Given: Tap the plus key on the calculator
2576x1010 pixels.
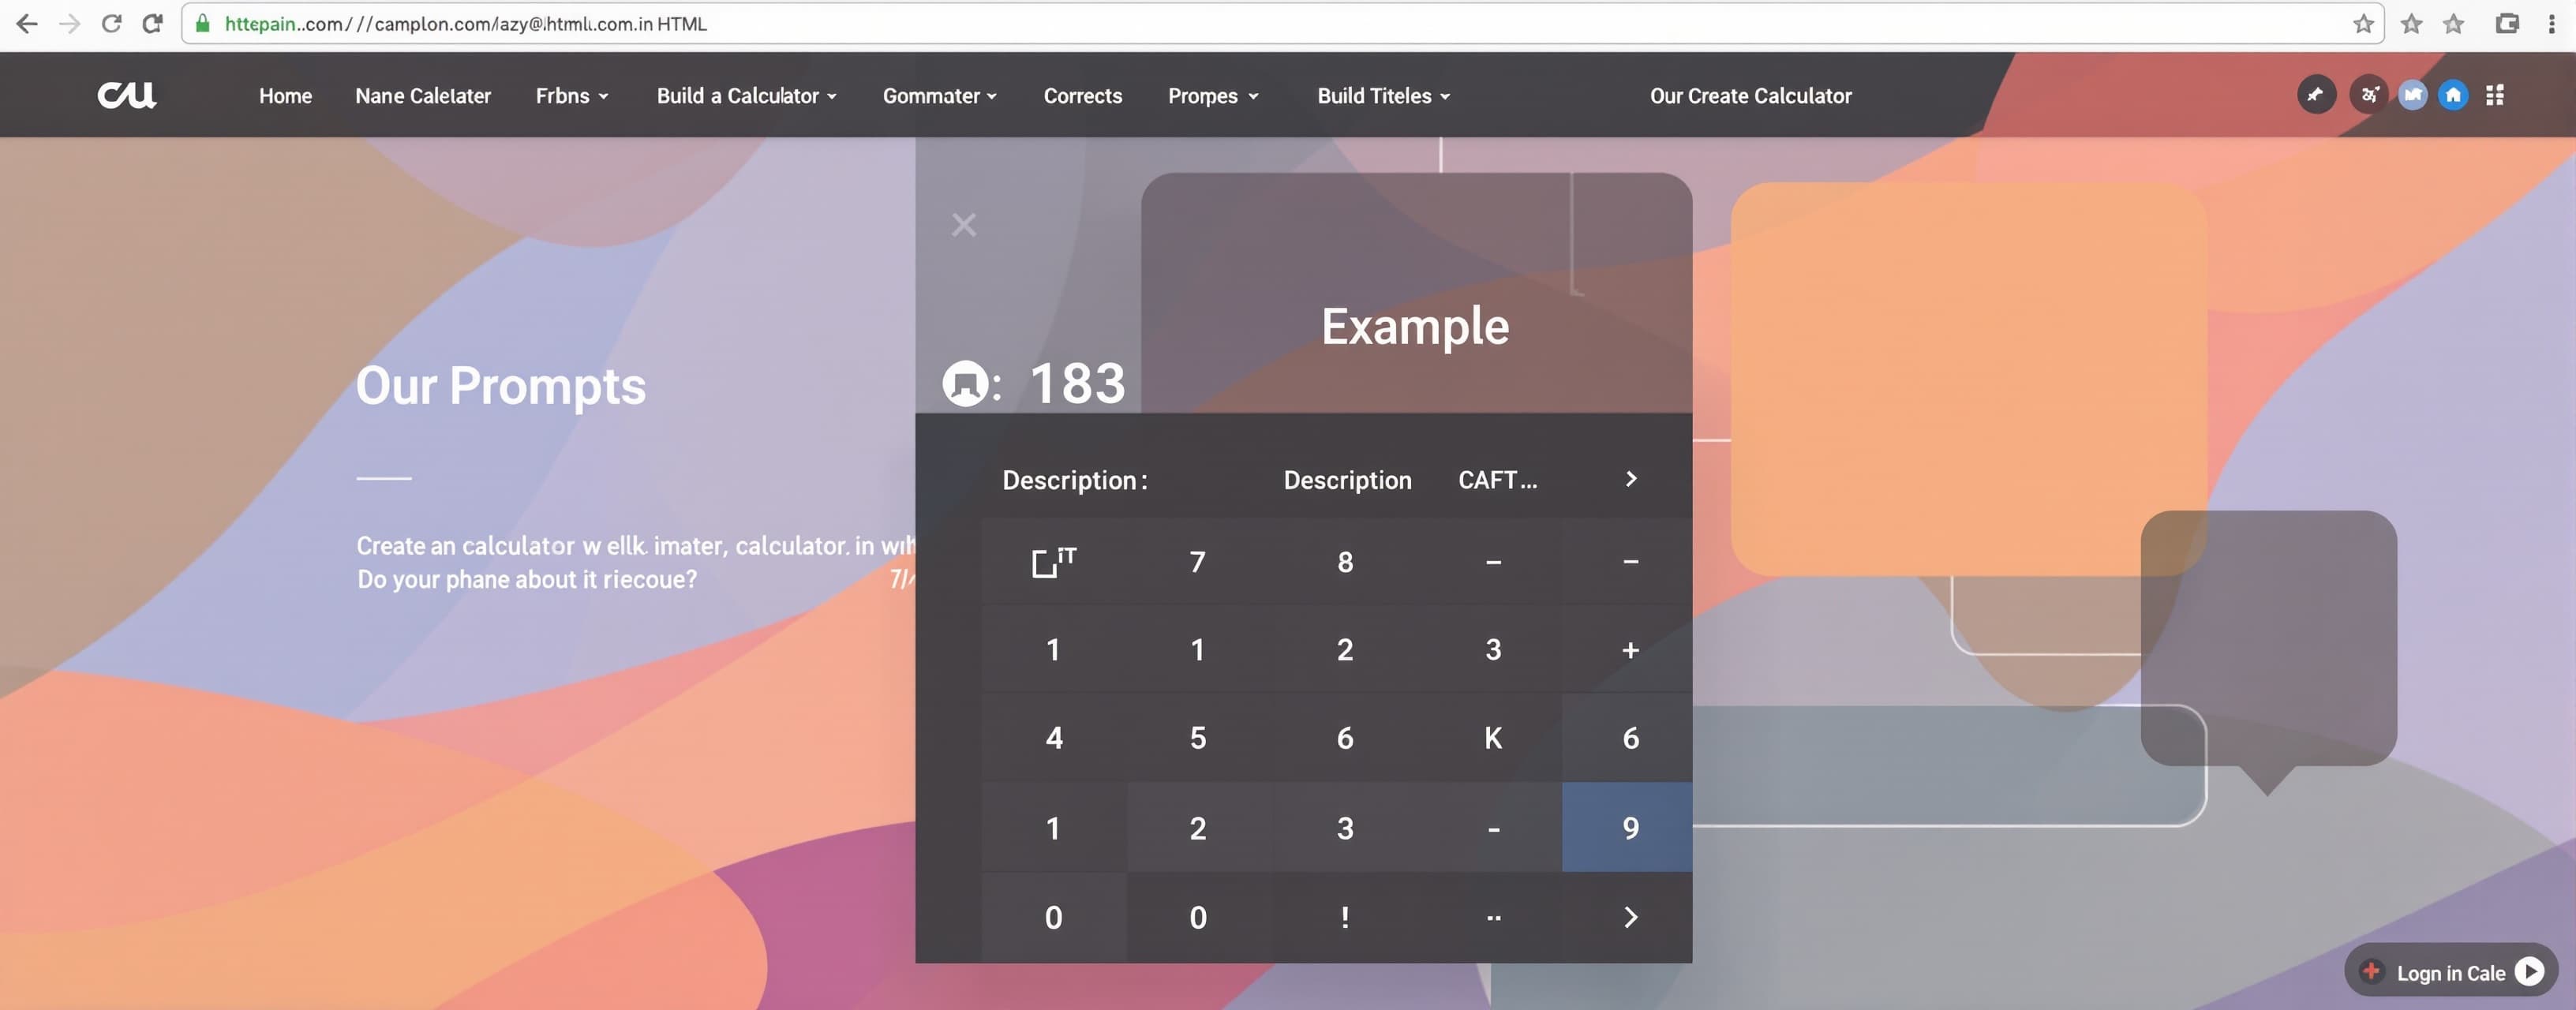Looking at the screenshot, I should (1630, 650).
